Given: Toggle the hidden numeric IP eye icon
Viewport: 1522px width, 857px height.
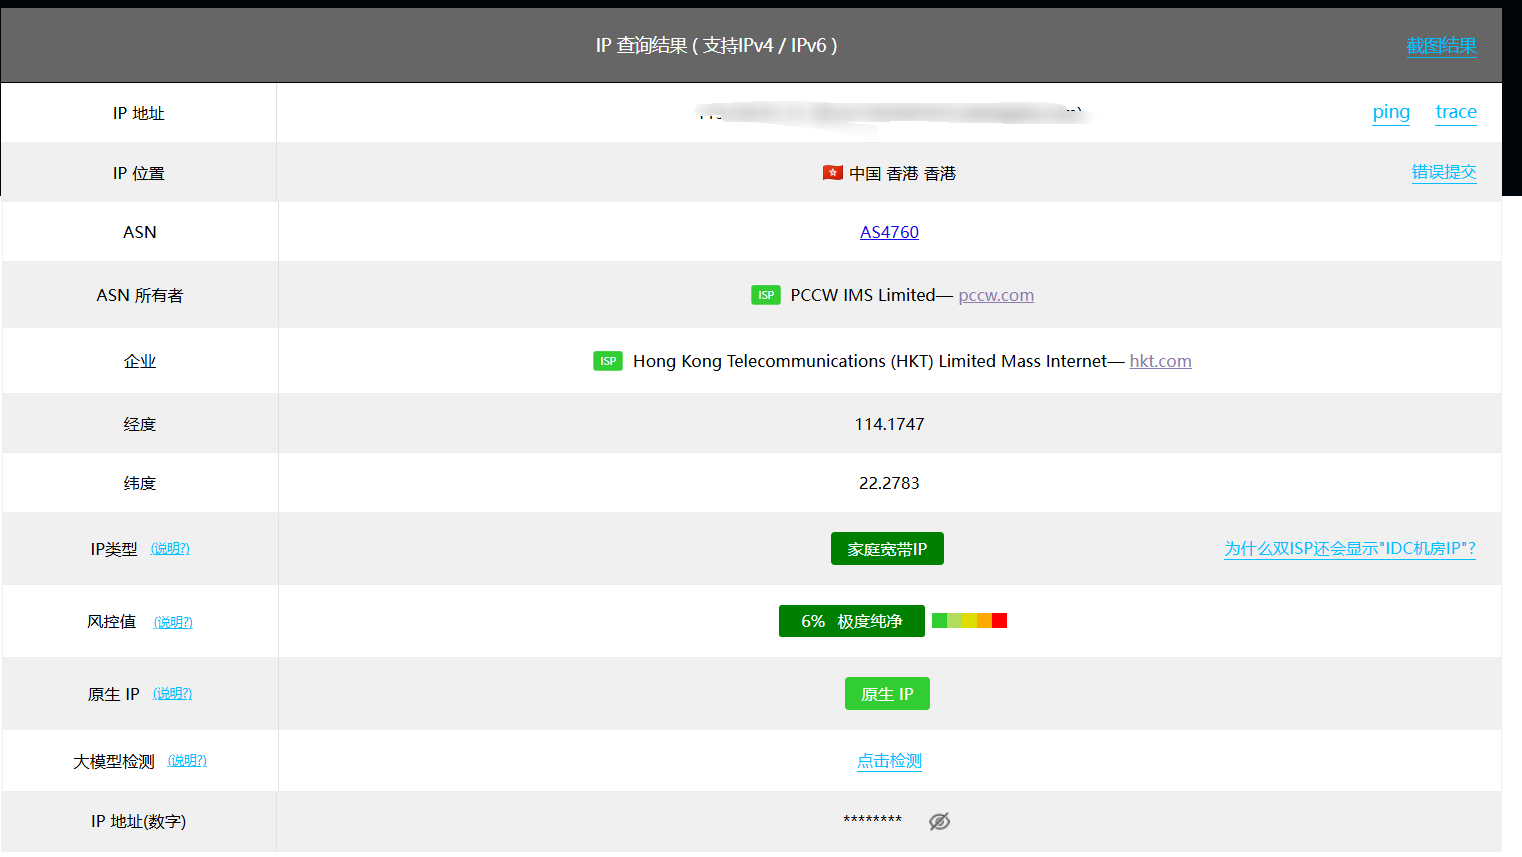Looking at the screenshot, I should (939, 821).
